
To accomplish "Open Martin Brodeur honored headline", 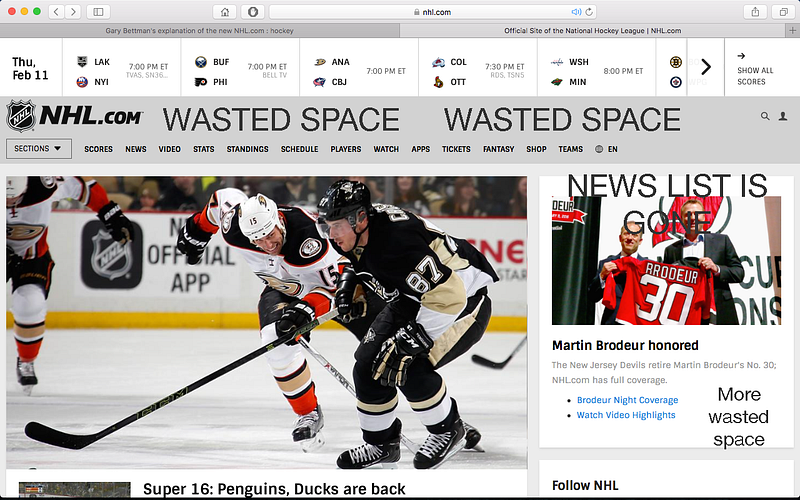I will (x=625, y=345).
